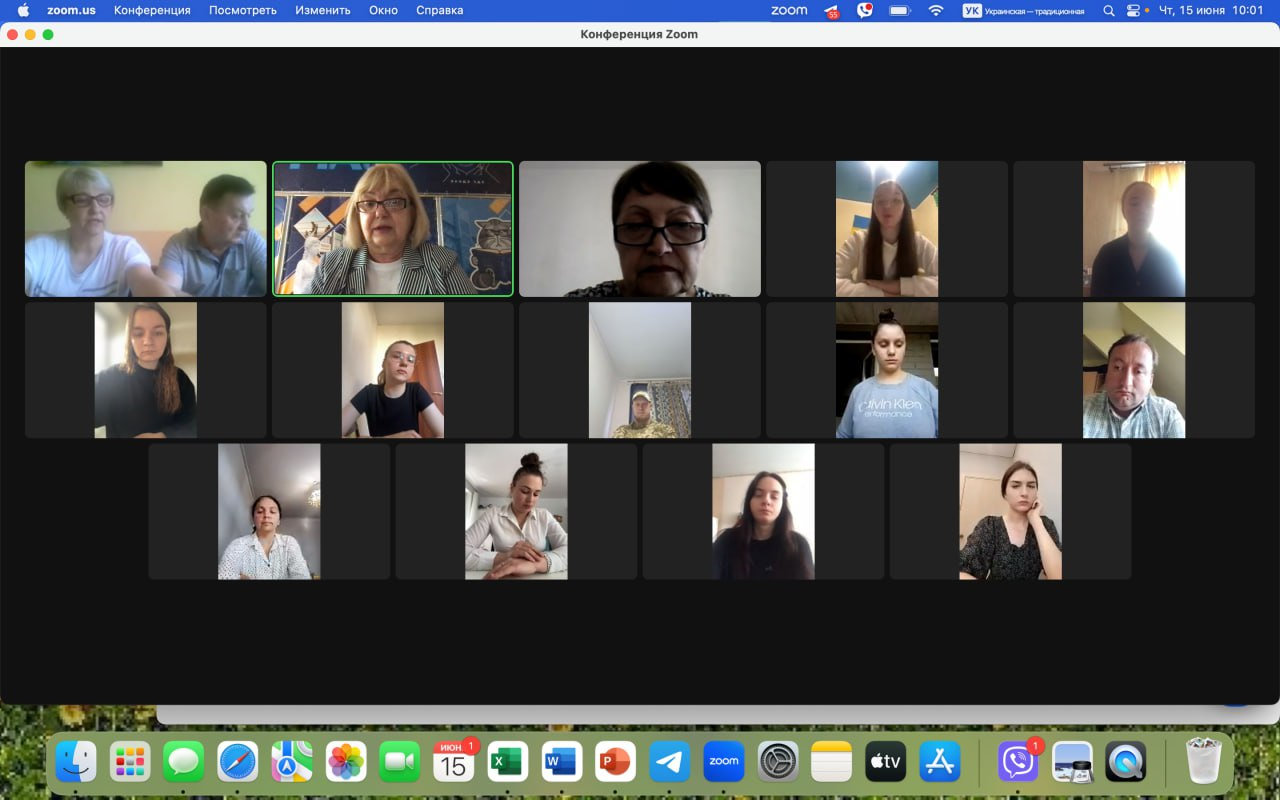Select video of woman in Calvin Klein shirt
Image resolution: width=1280 pixels, height=800 pixels.
pos(887,370)
